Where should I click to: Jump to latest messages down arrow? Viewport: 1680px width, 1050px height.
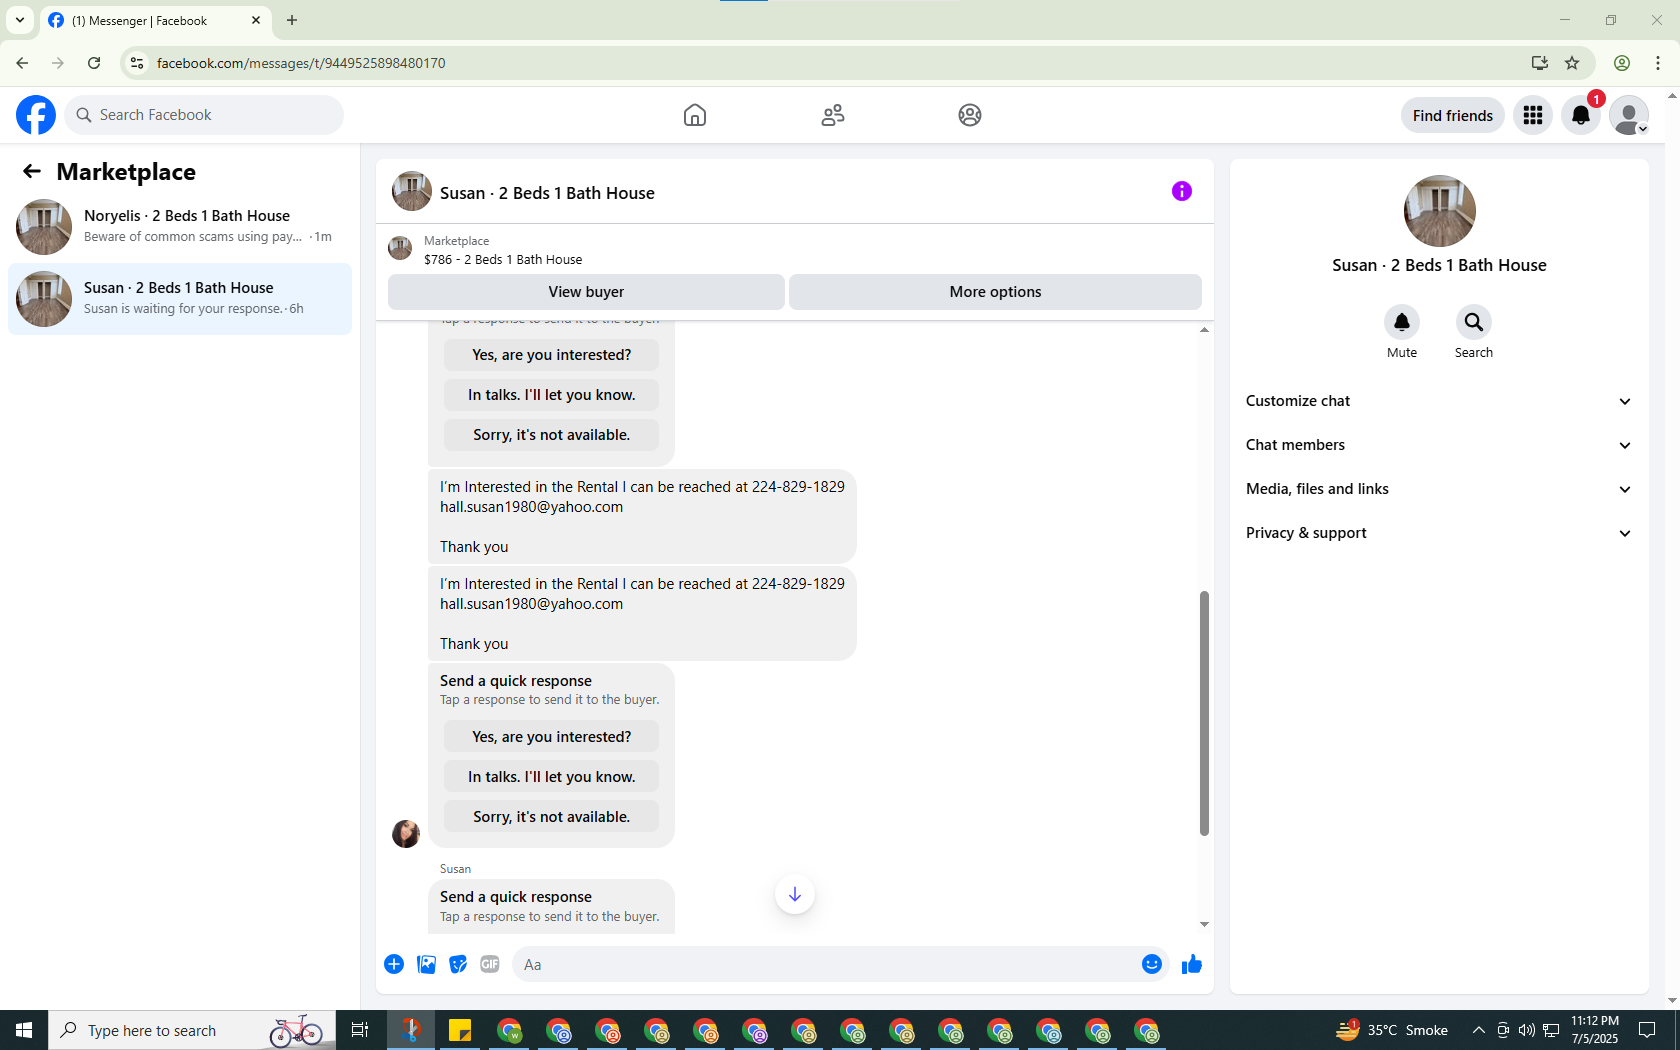click(x=795, y=894)
